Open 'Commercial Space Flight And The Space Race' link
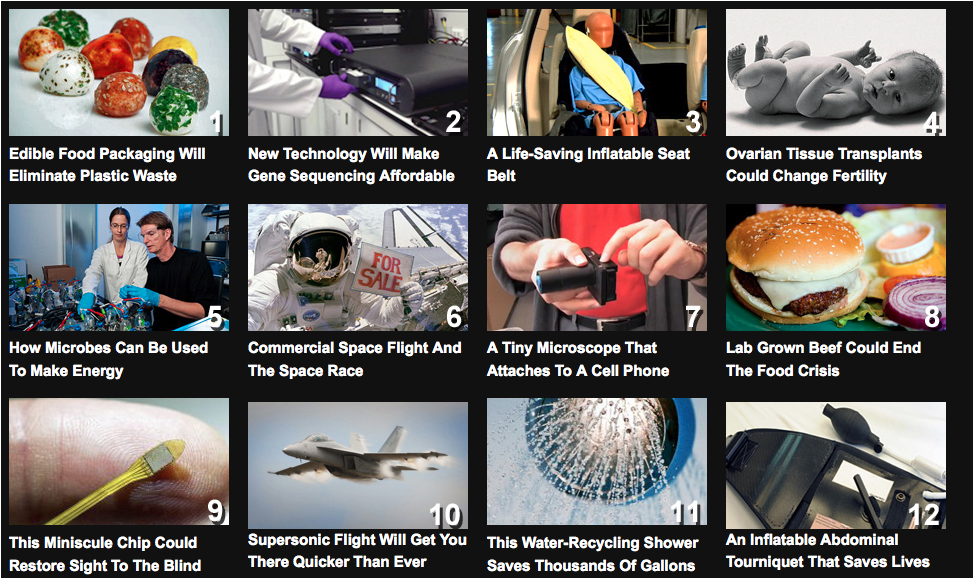 354,359
